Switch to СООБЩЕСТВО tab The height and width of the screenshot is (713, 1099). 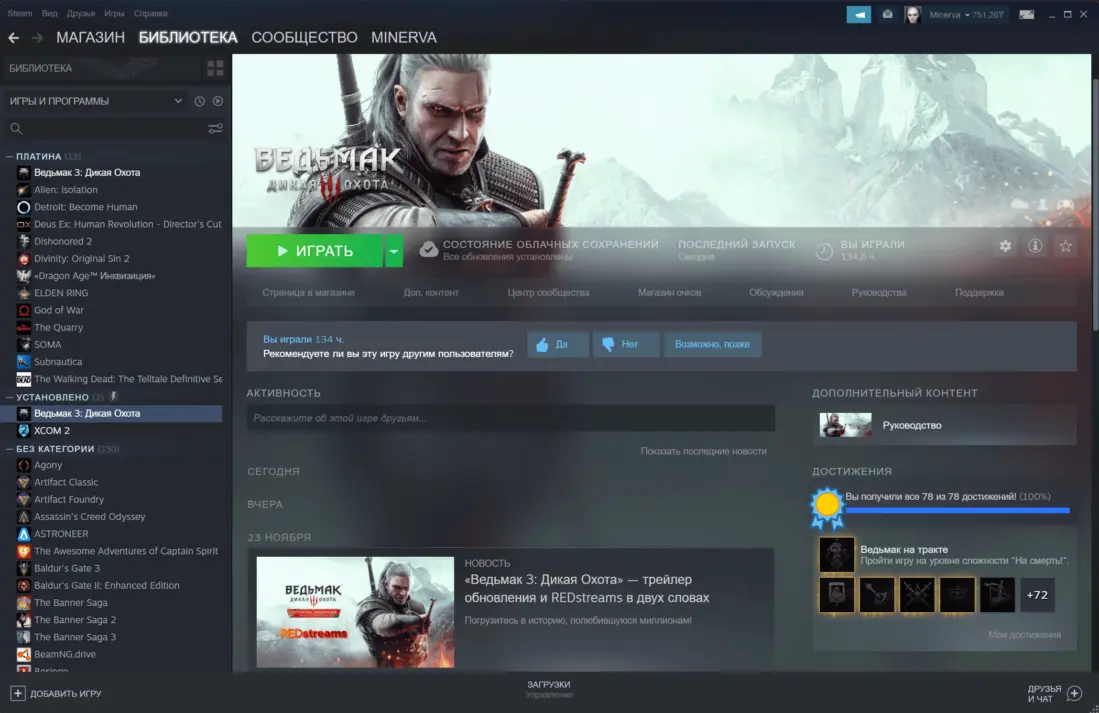(304, 38)
